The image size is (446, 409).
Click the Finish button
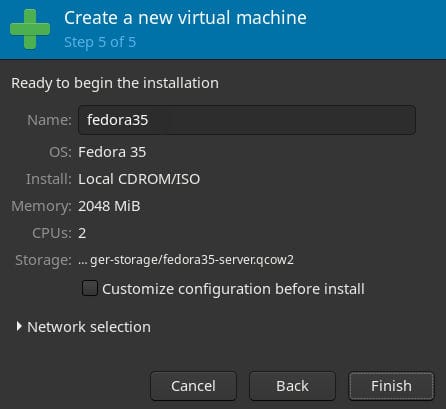tap(391, 386)
